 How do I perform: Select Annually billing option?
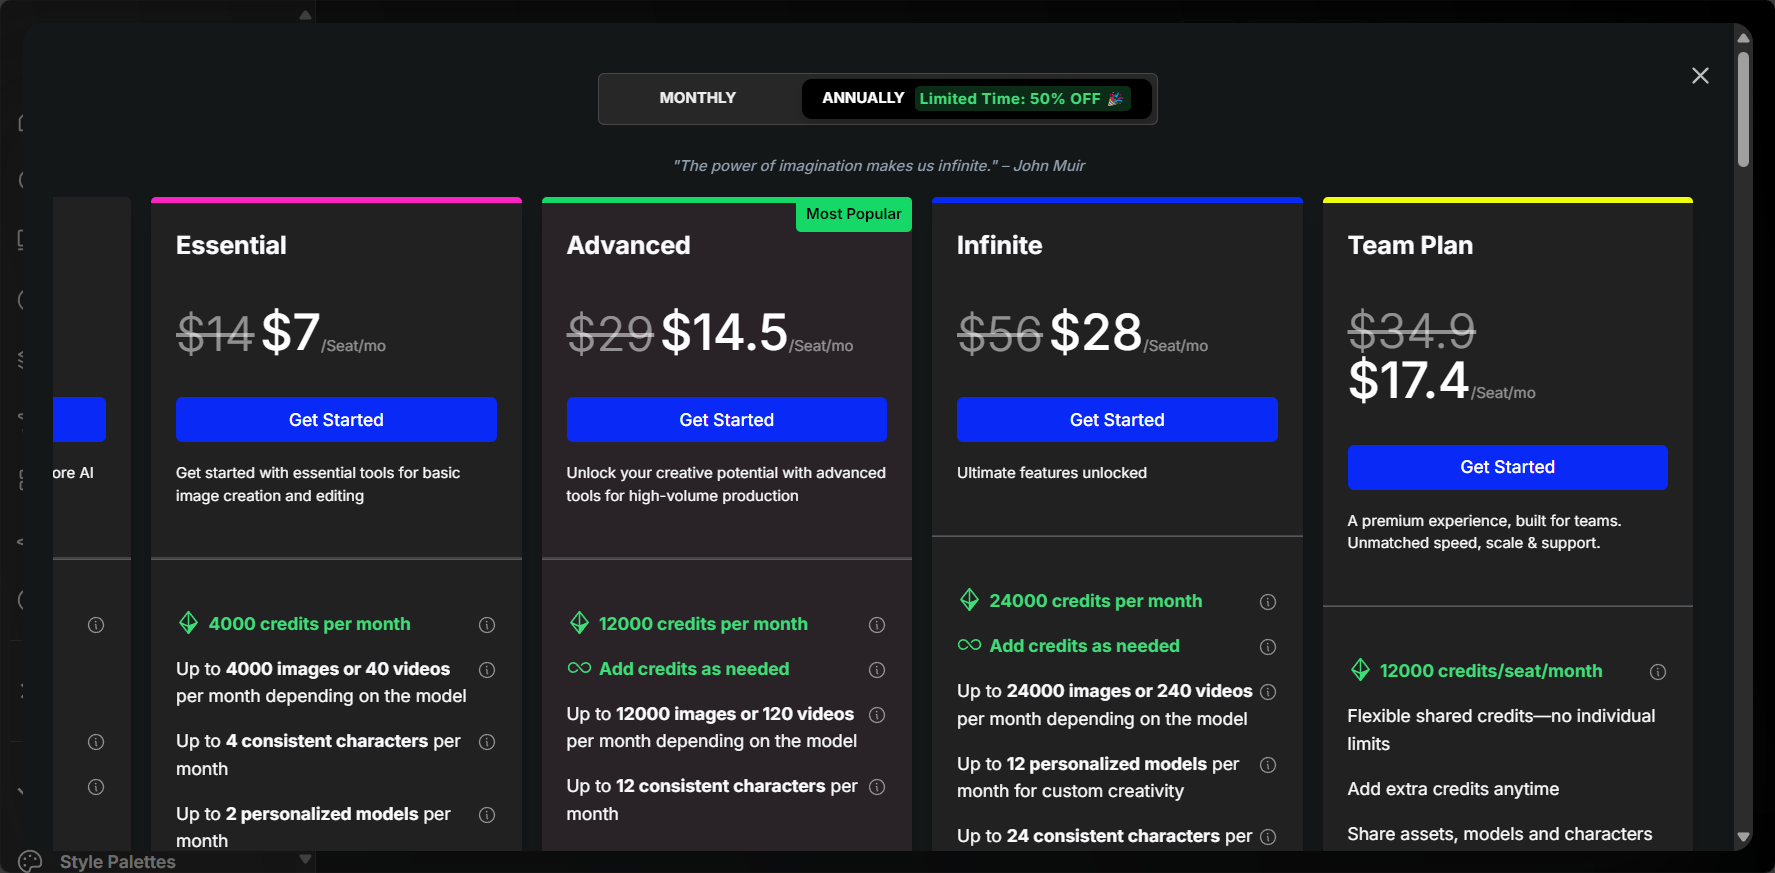click(x=863, y=98)
